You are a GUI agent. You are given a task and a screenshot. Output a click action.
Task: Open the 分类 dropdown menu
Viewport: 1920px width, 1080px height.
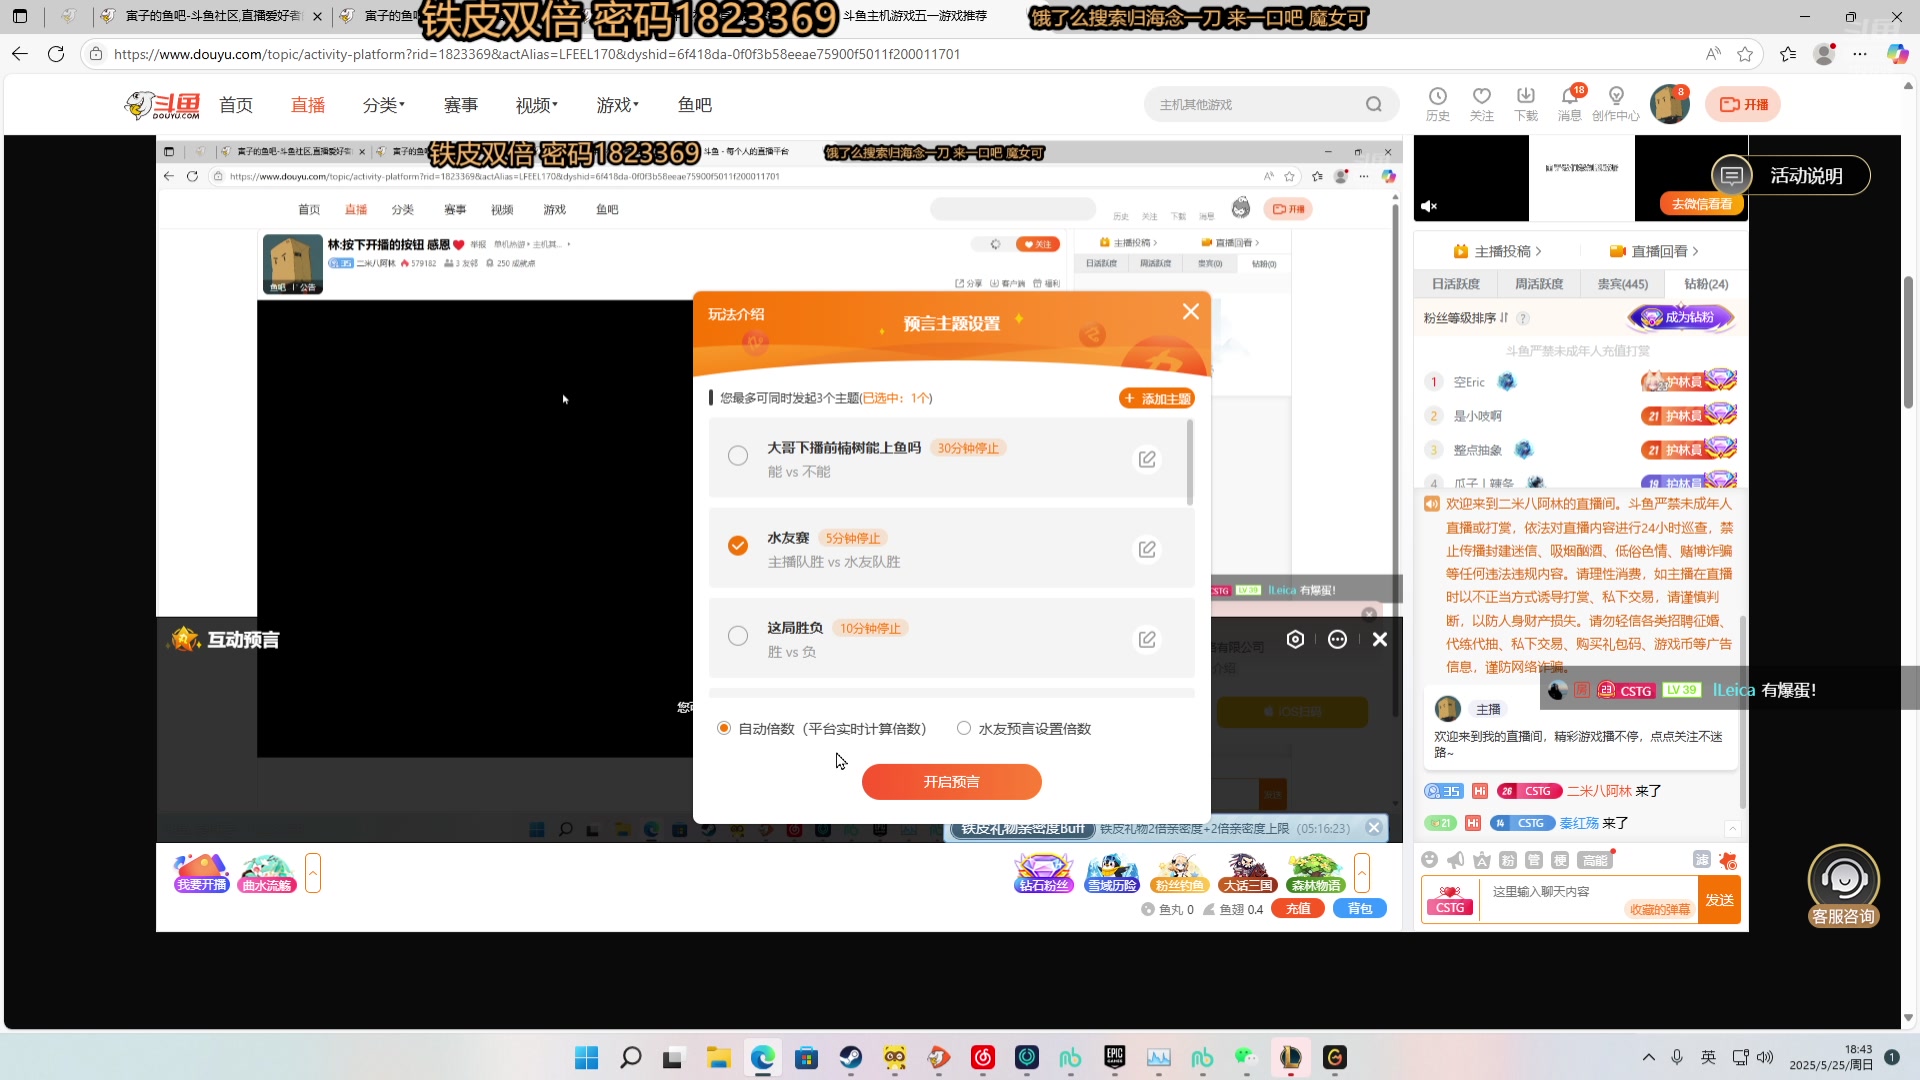tap(384, 105)
